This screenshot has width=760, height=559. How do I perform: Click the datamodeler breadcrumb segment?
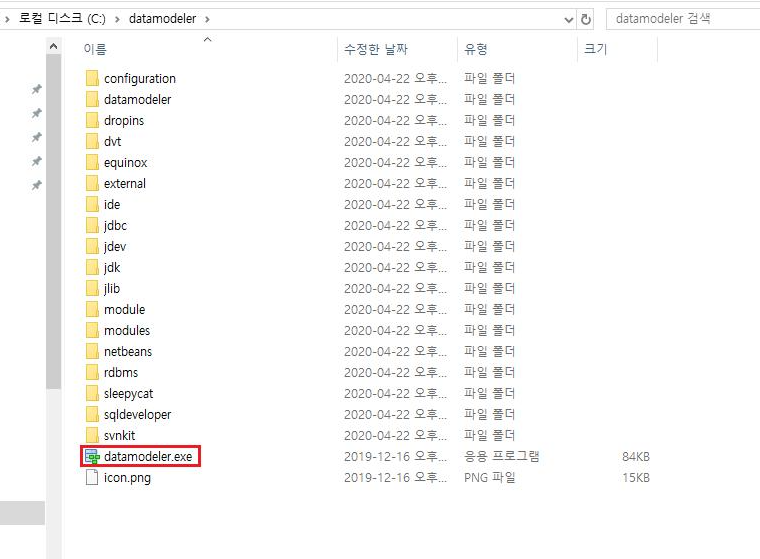(162, 19)
